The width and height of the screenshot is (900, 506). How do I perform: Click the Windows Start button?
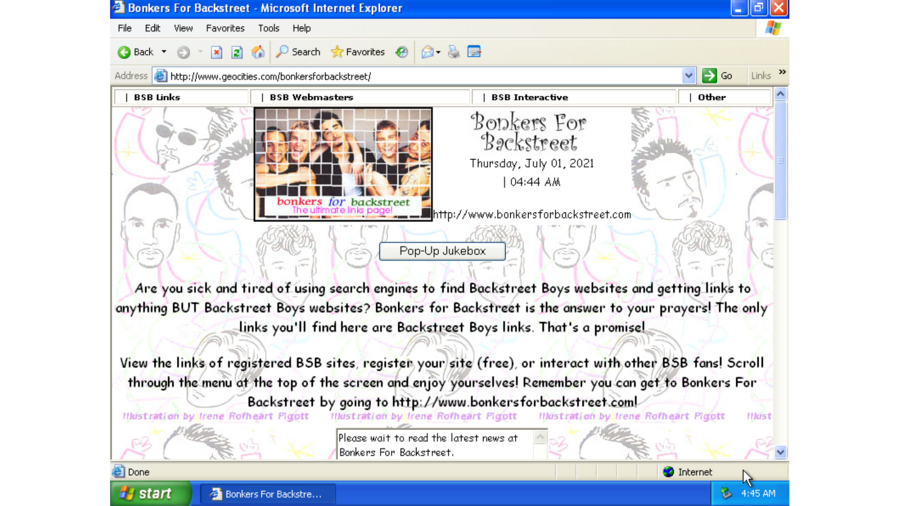pos(151,493)
